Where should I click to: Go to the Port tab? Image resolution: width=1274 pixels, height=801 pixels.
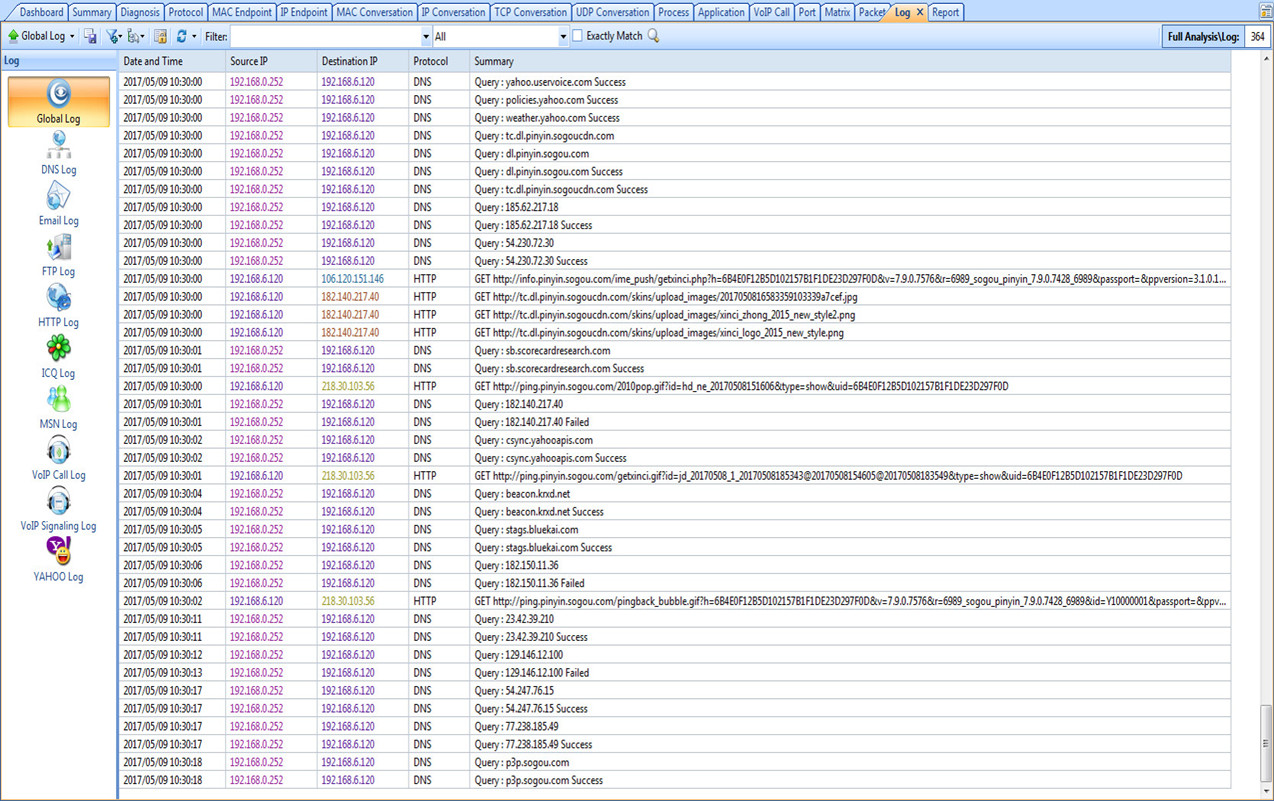[x=807, y=12]
